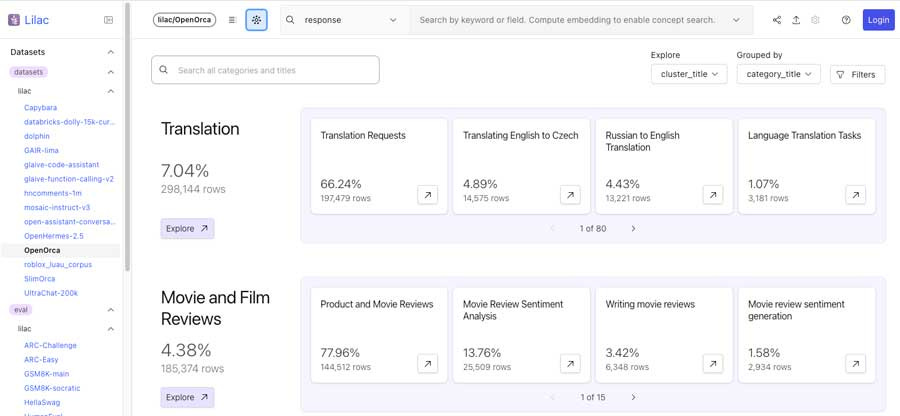Open the help question mark icon

coord(846,20)
